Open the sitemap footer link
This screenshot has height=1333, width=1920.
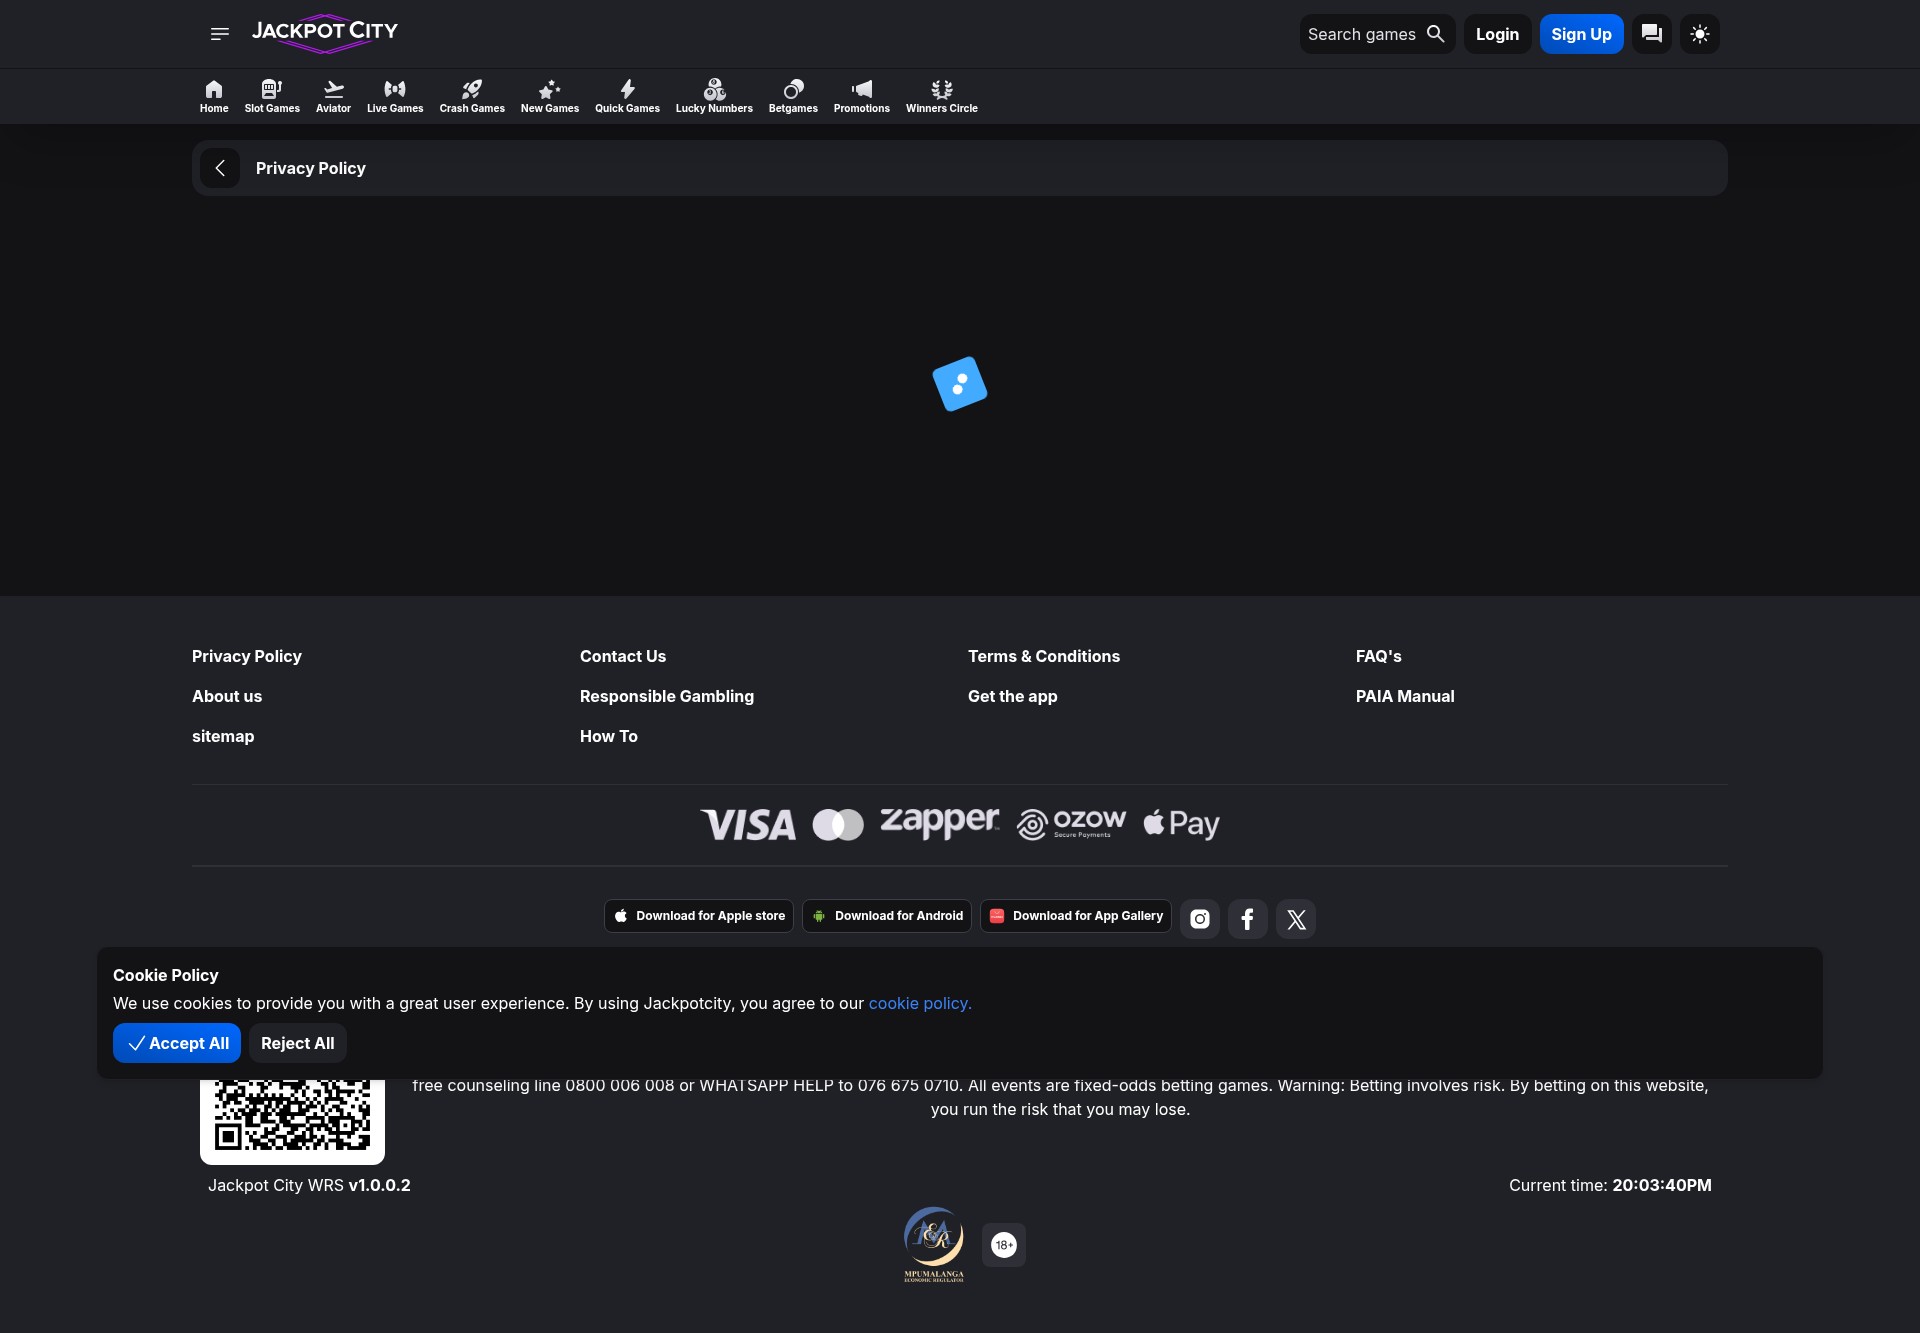click(223, 736)
